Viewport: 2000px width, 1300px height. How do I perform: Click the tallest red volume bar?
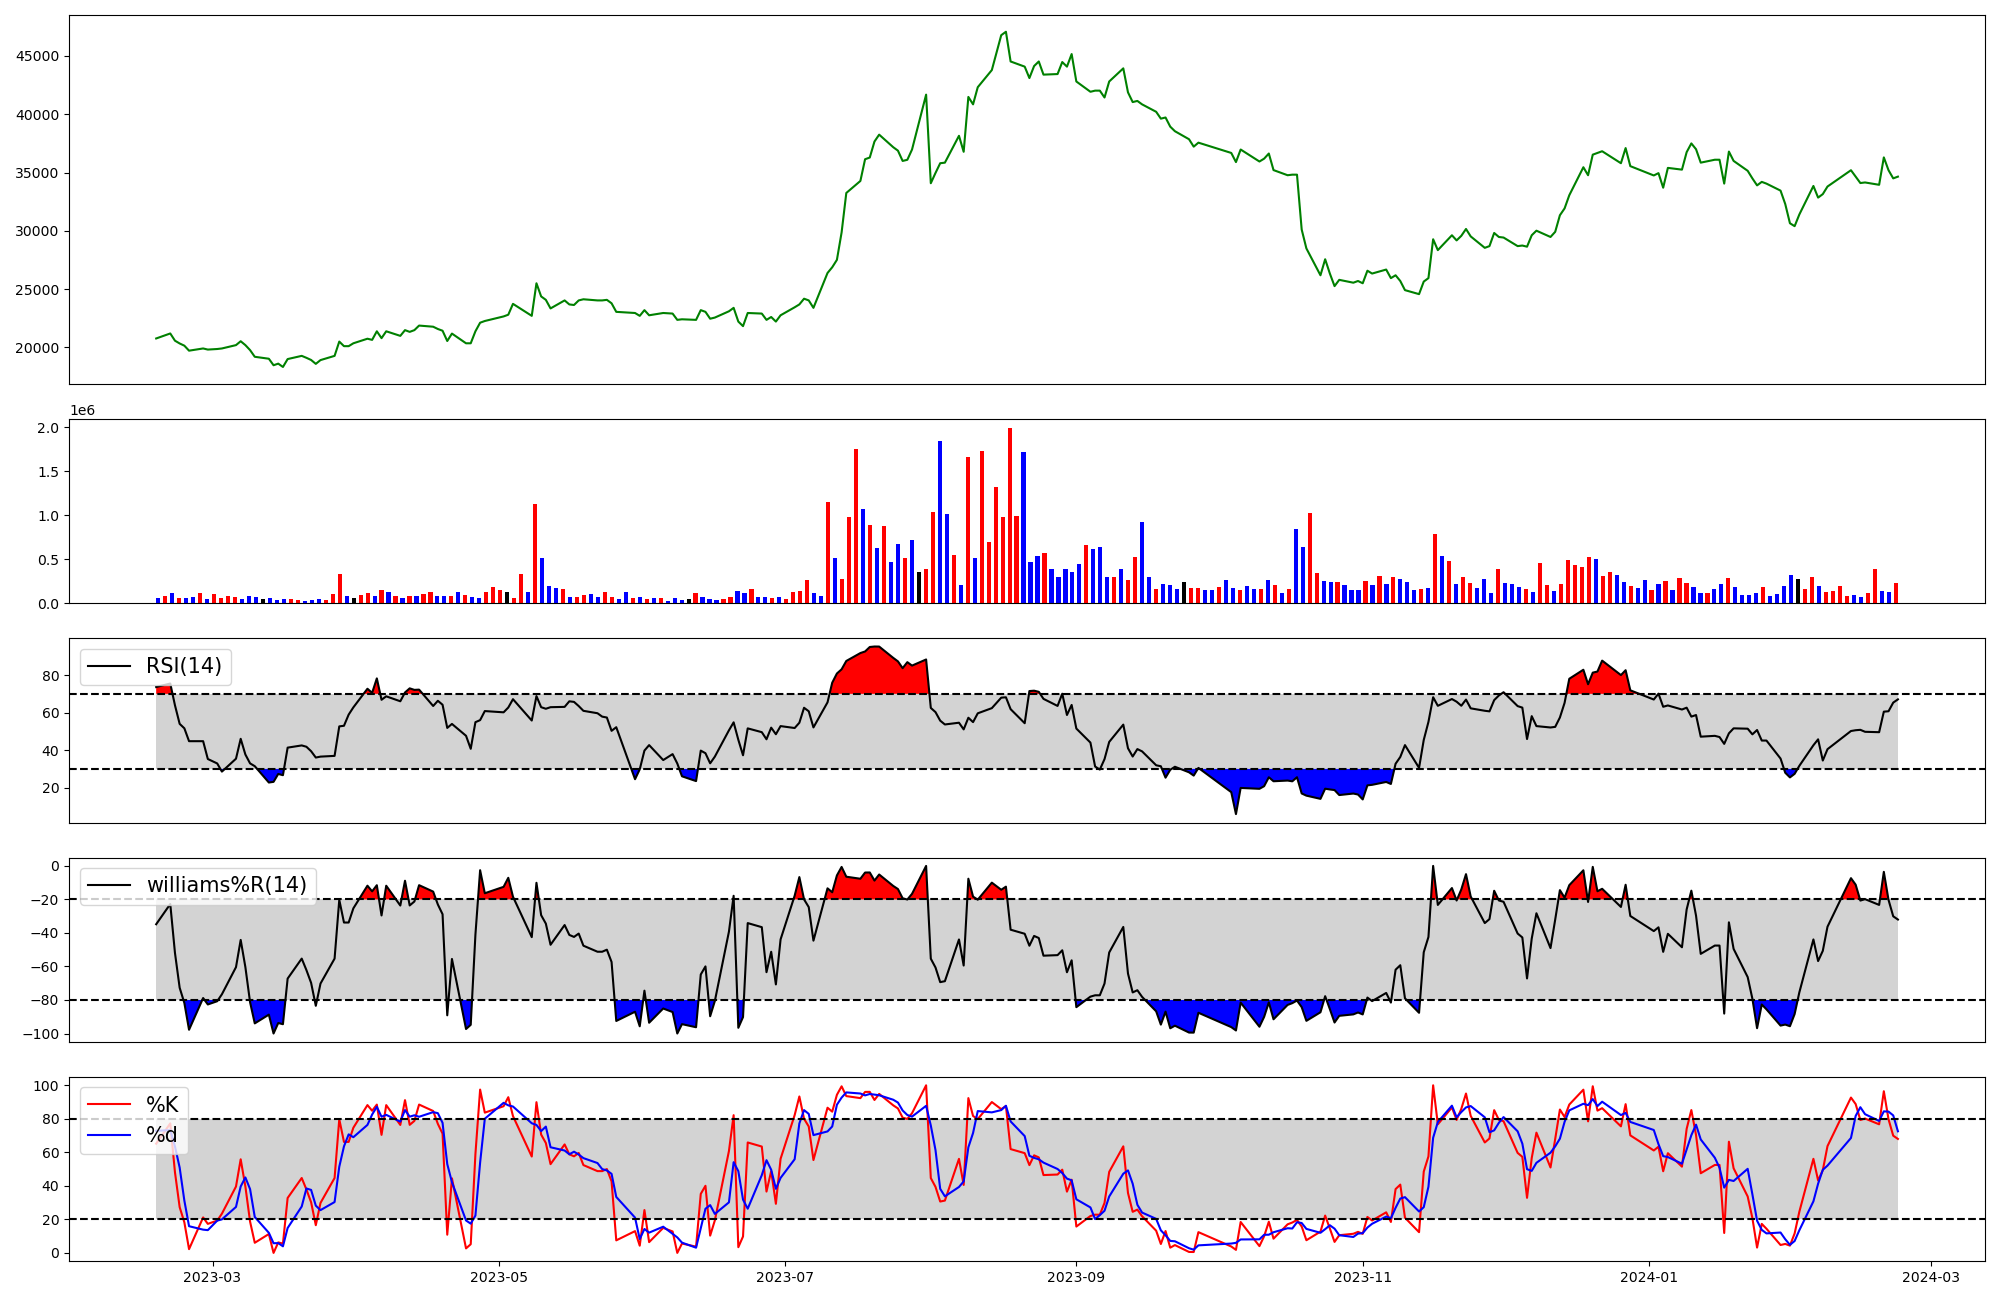pos(1010,515)
